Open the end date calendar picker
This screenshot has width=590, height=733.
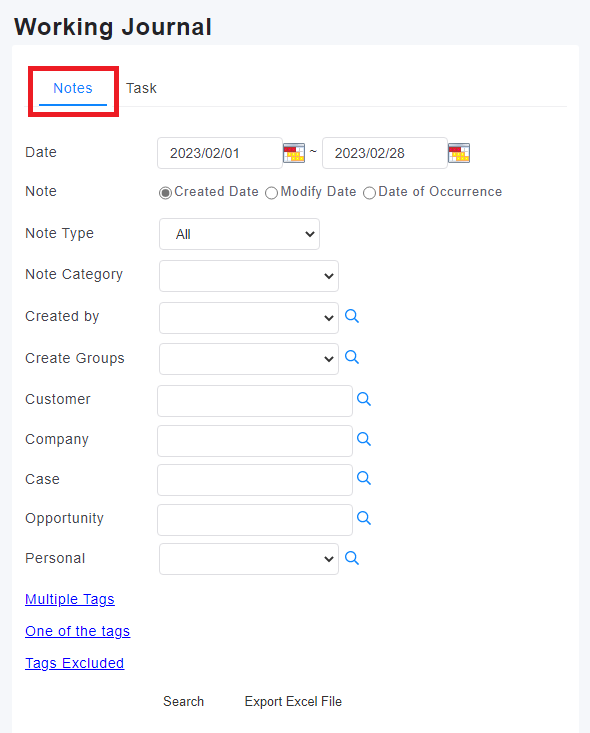coord(459,153)
